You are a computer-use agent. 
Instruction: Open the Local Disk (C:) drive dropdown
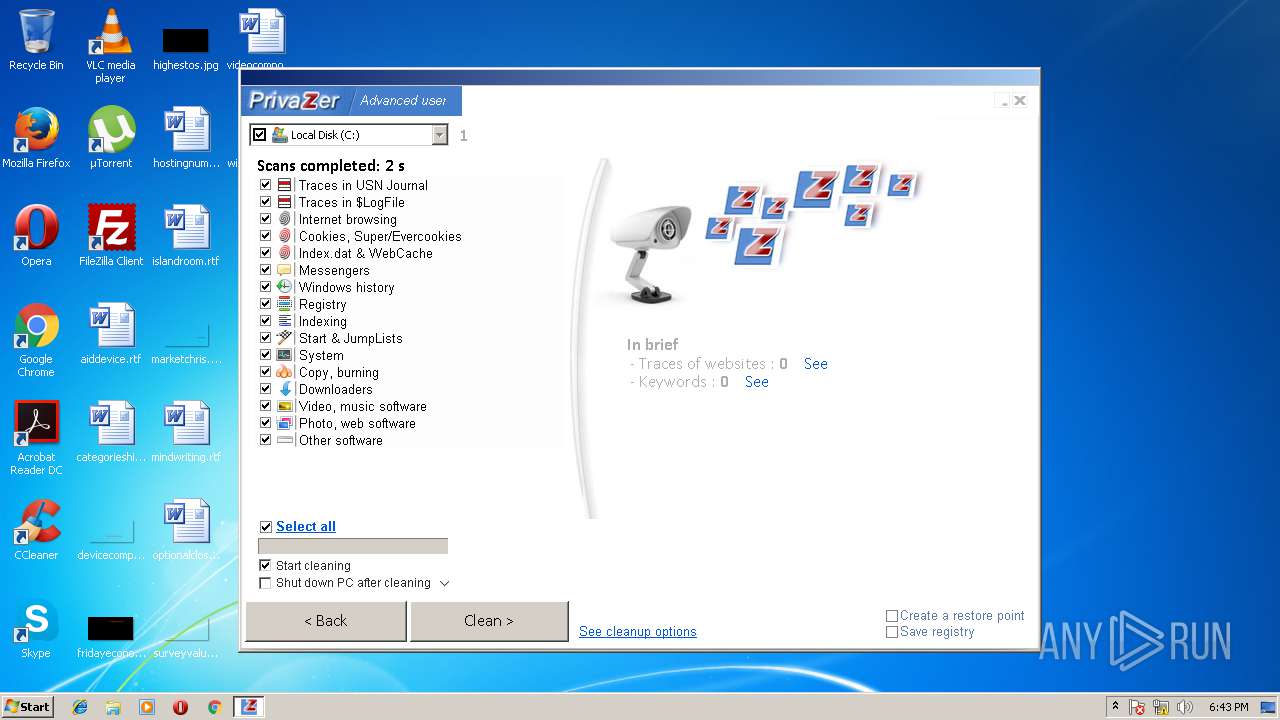[439, 135]
